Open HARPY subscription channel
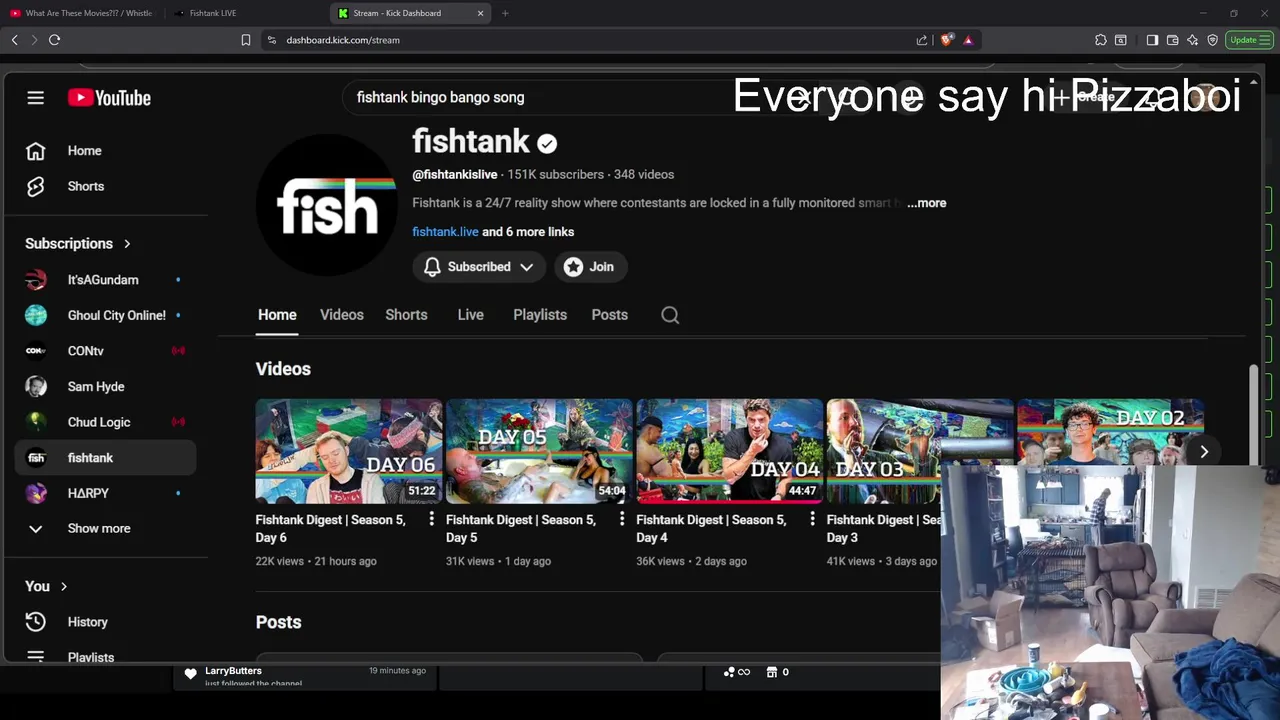The height and width of the screenshot is (720, 1280). pos(105,493)
